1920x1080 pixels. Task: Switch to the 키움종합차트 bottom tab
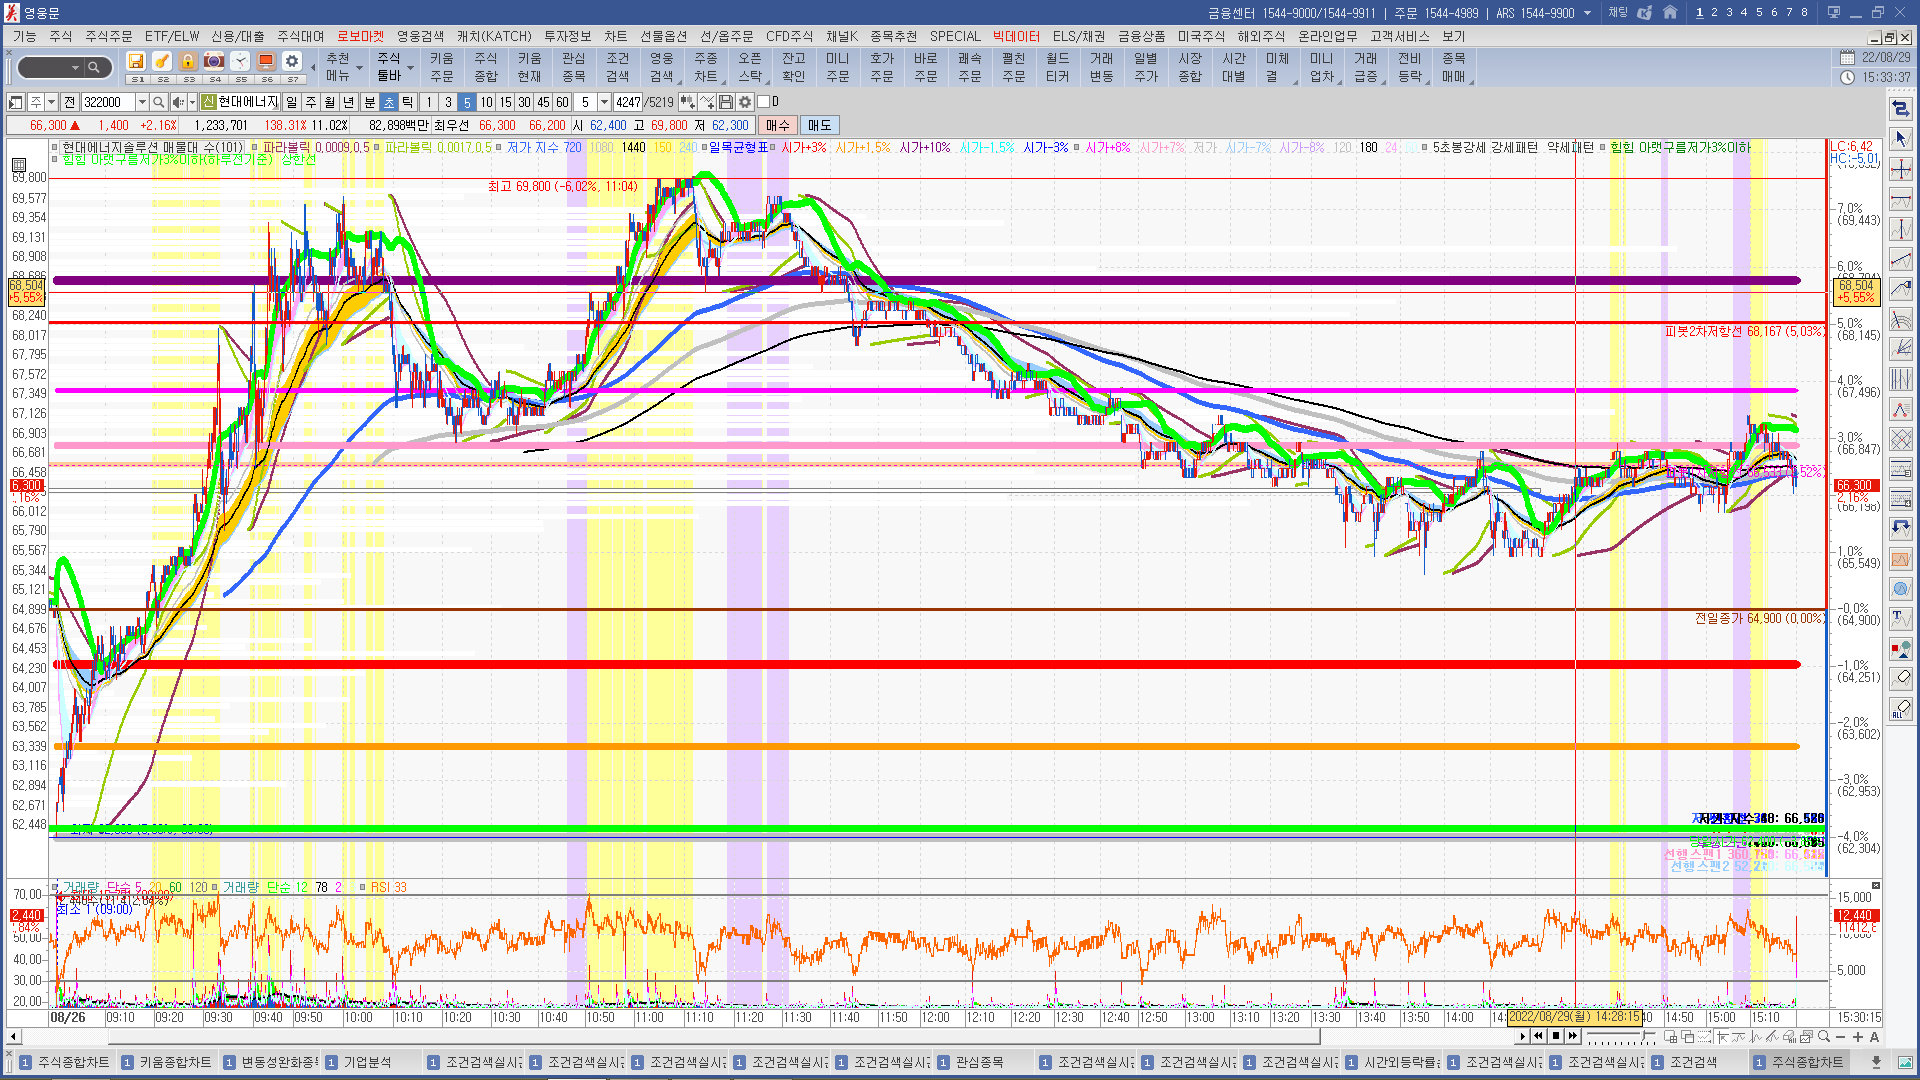click(166, 1062)
